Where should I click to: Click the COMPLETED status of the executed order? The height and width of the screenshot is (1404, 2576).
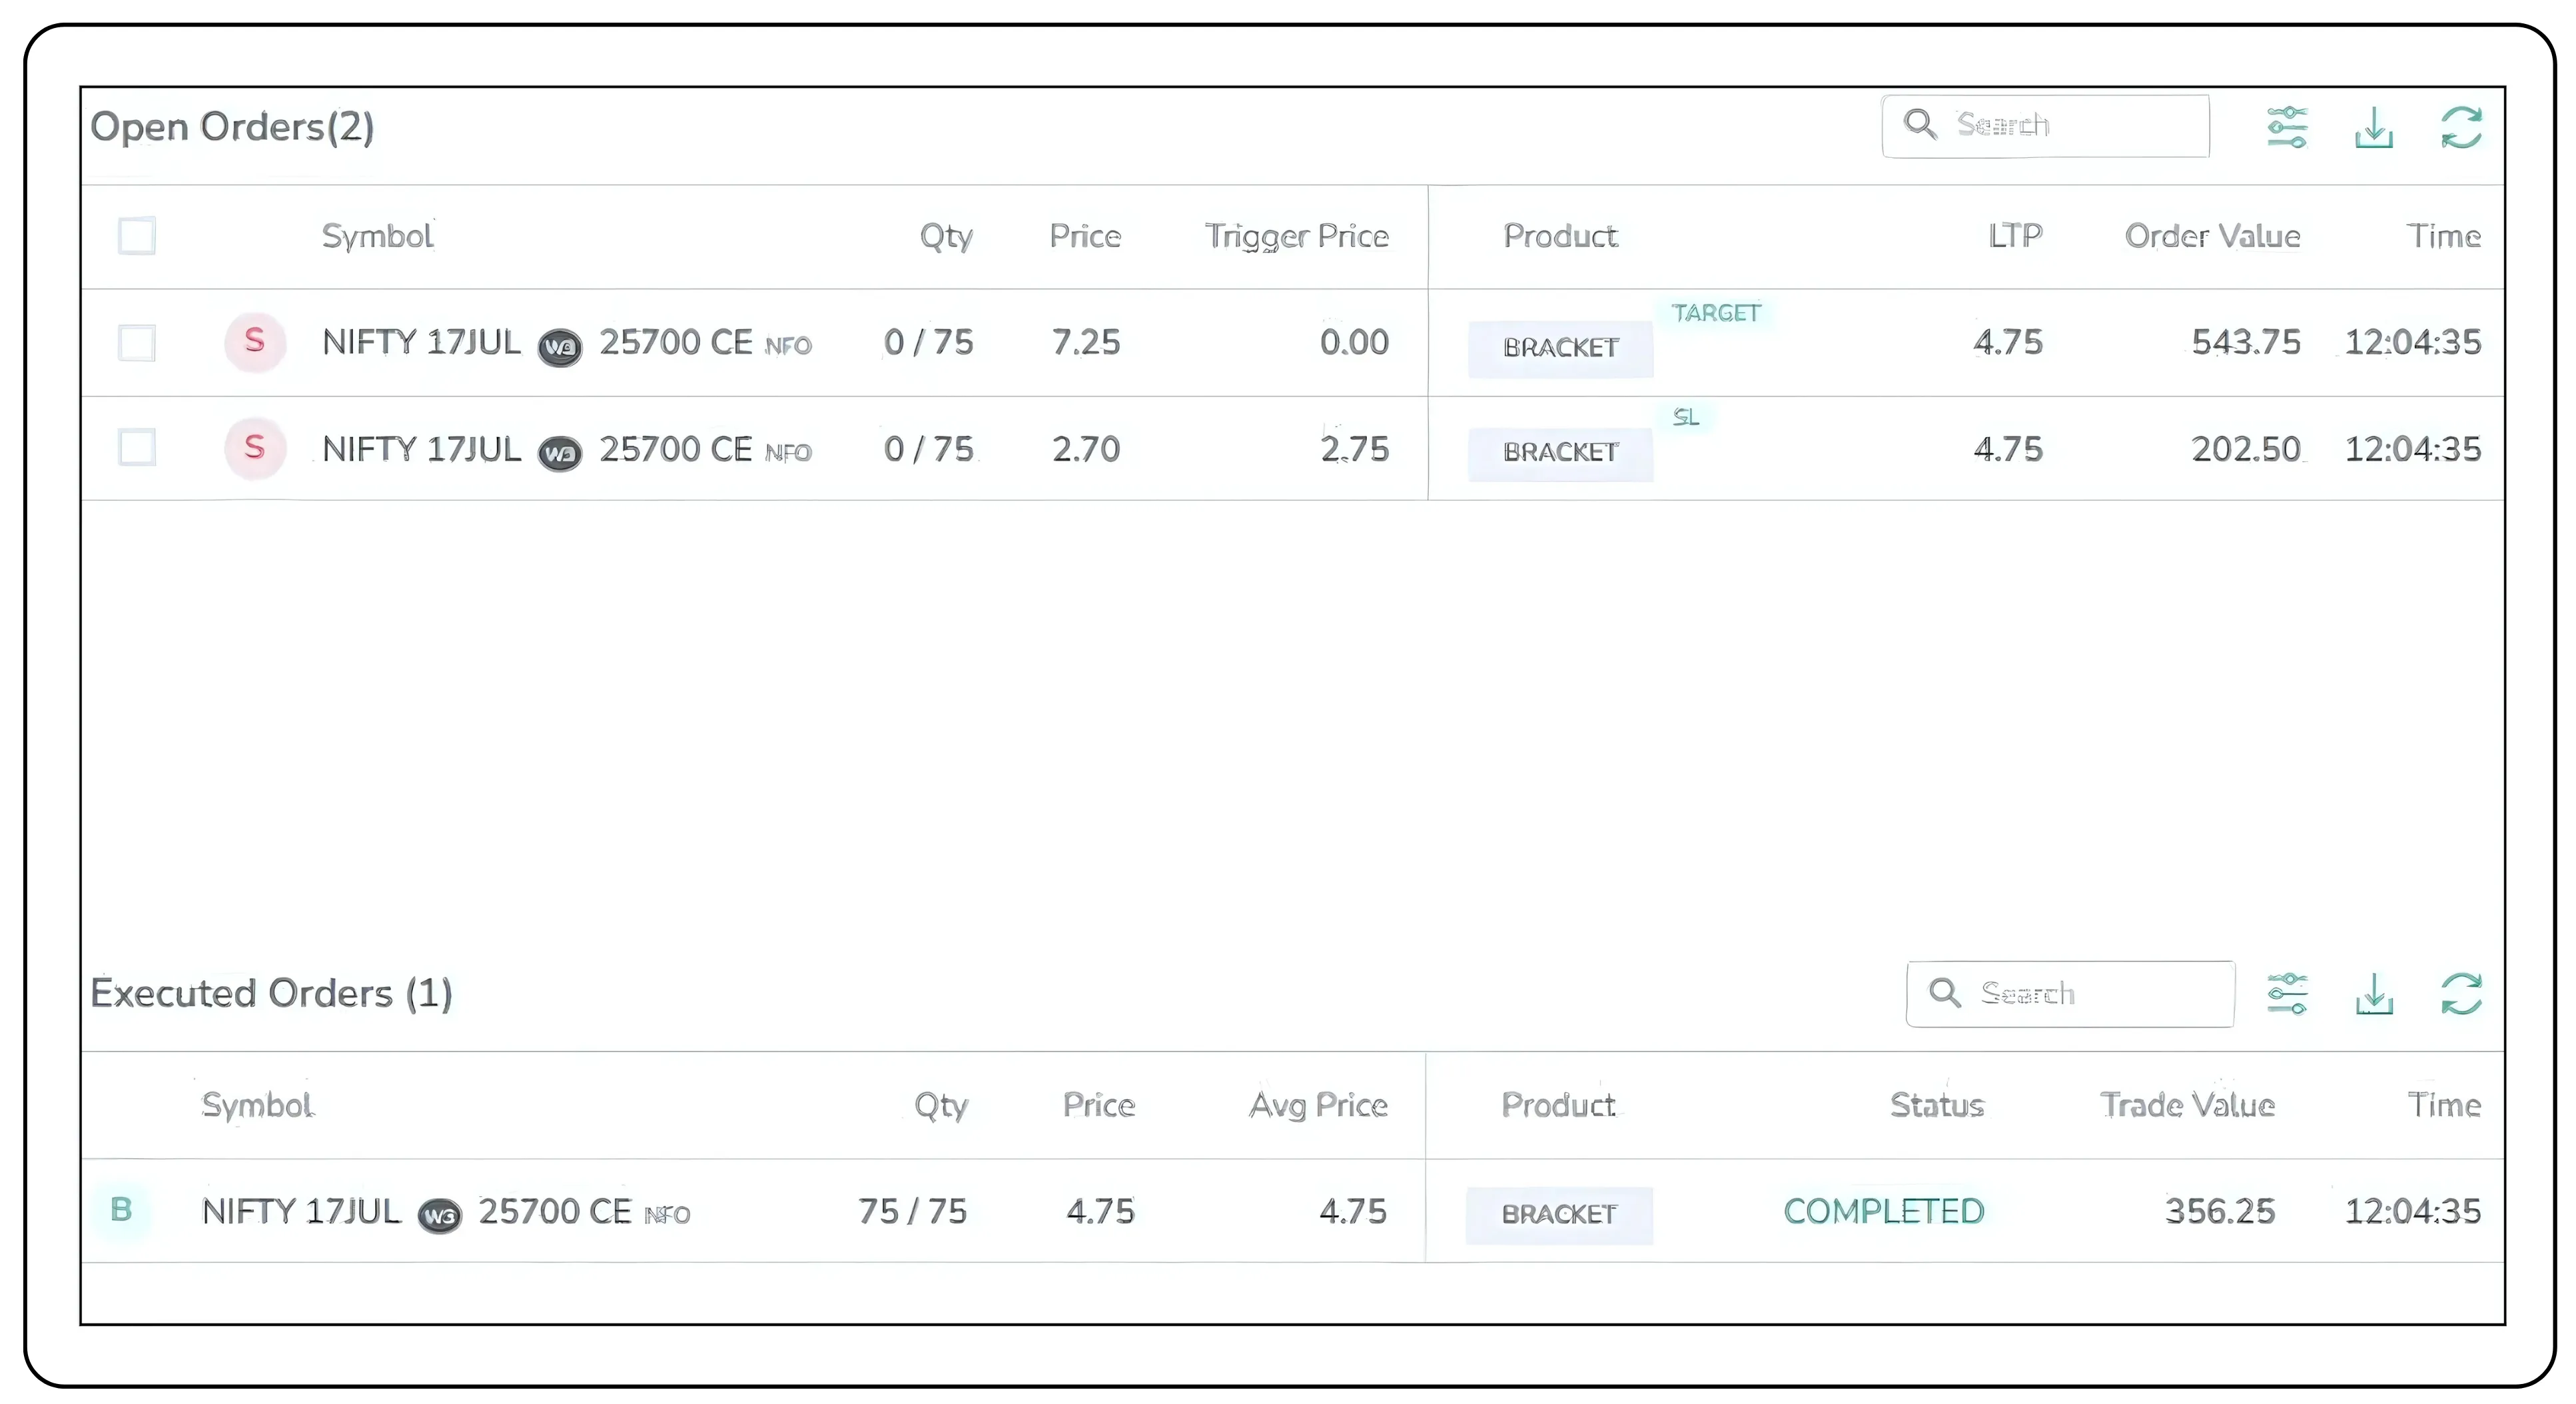1883,1210
